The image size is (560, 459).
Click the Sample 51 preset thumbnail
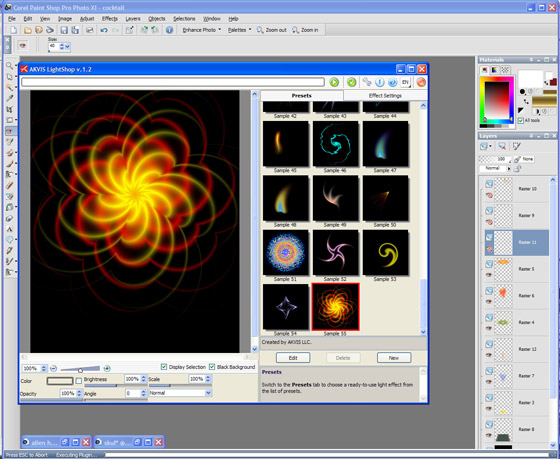pyautogui.click(x=285, y=253)
